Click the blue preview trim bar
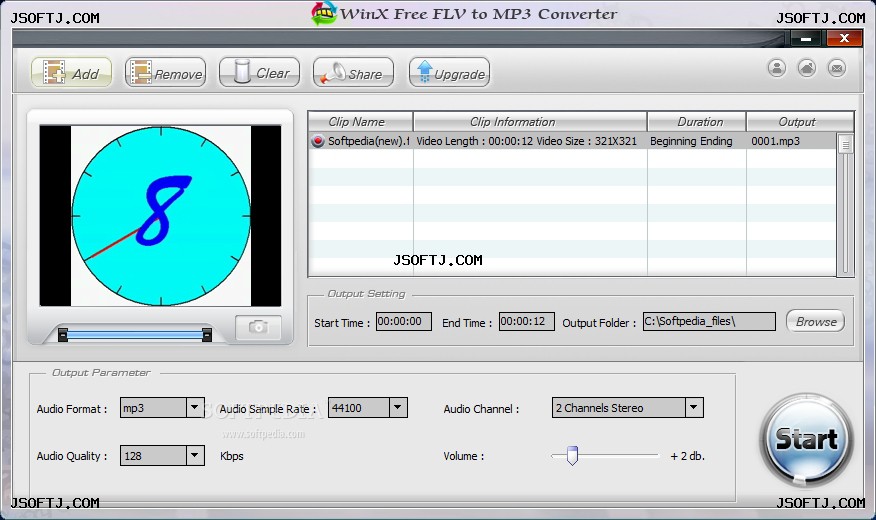Image resolution: width=876 pixels, height=520 pixels. click(x=135, y=335)
